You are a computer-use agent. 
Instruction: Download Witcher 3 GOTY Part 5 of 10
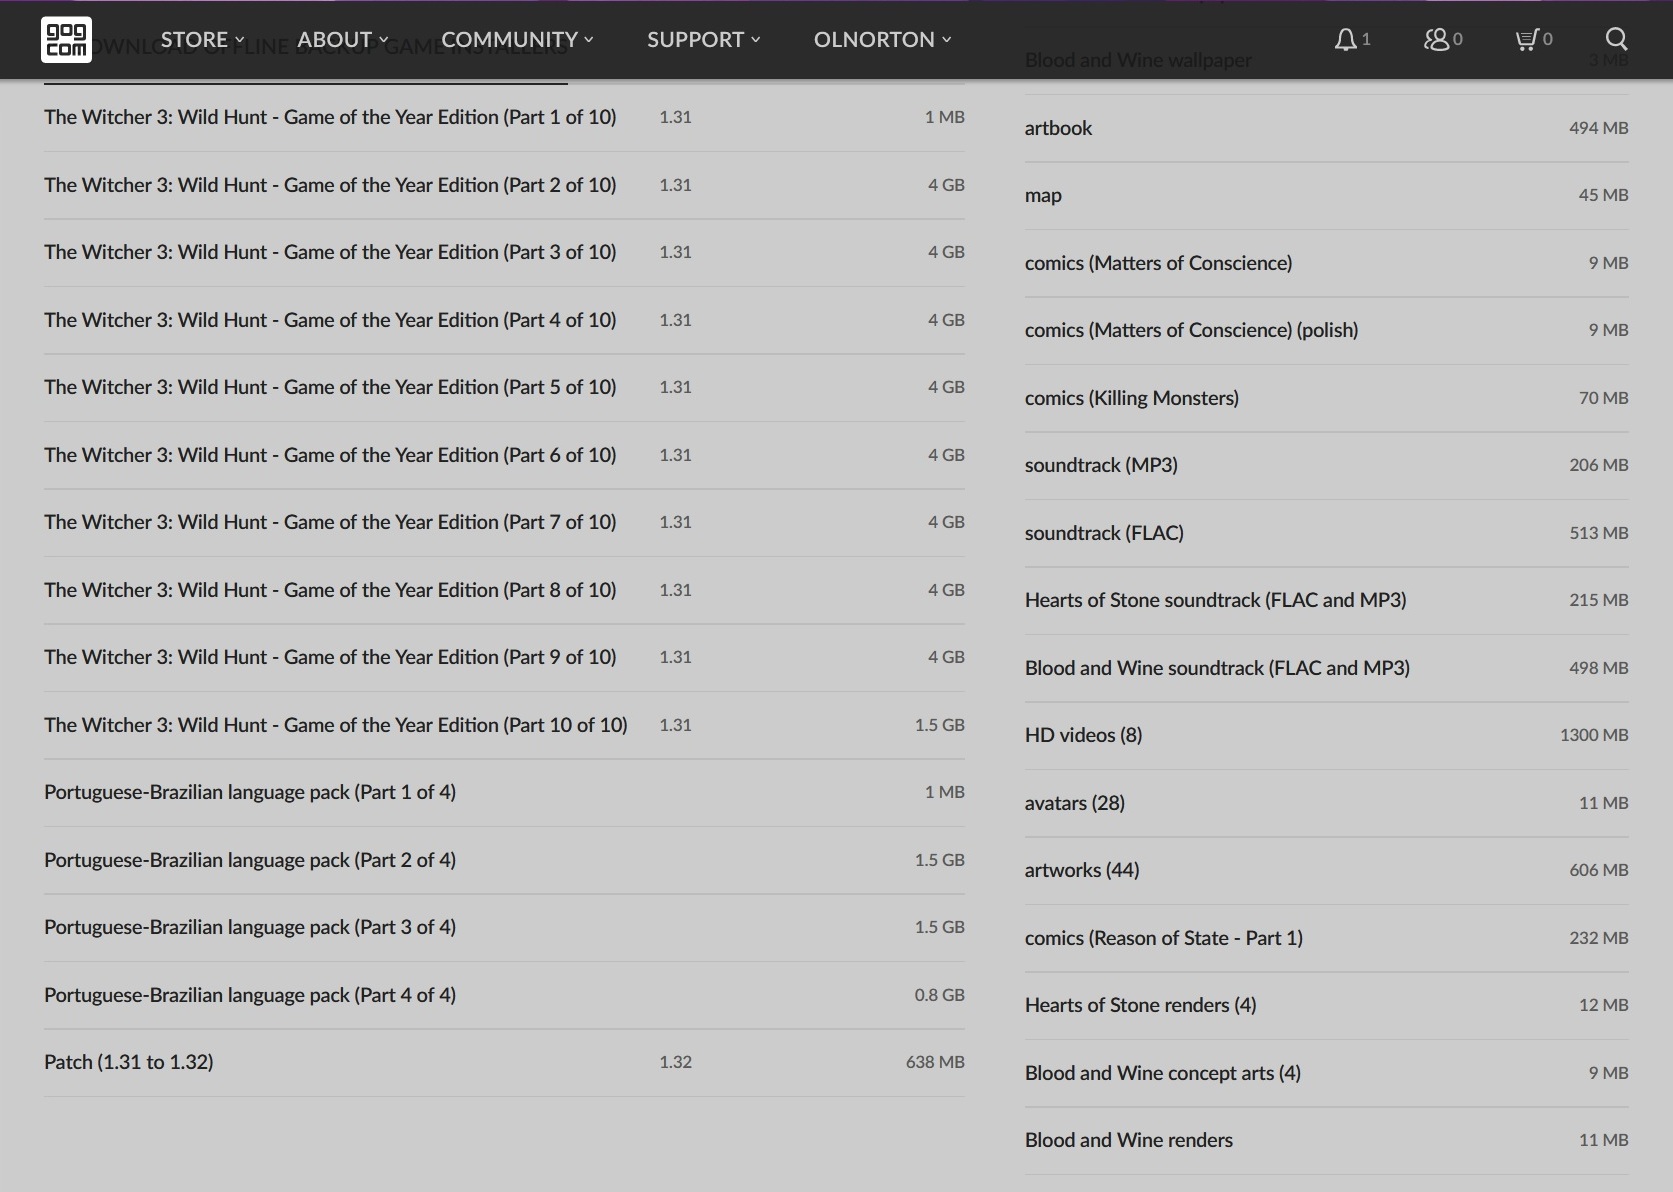(504, 387)
